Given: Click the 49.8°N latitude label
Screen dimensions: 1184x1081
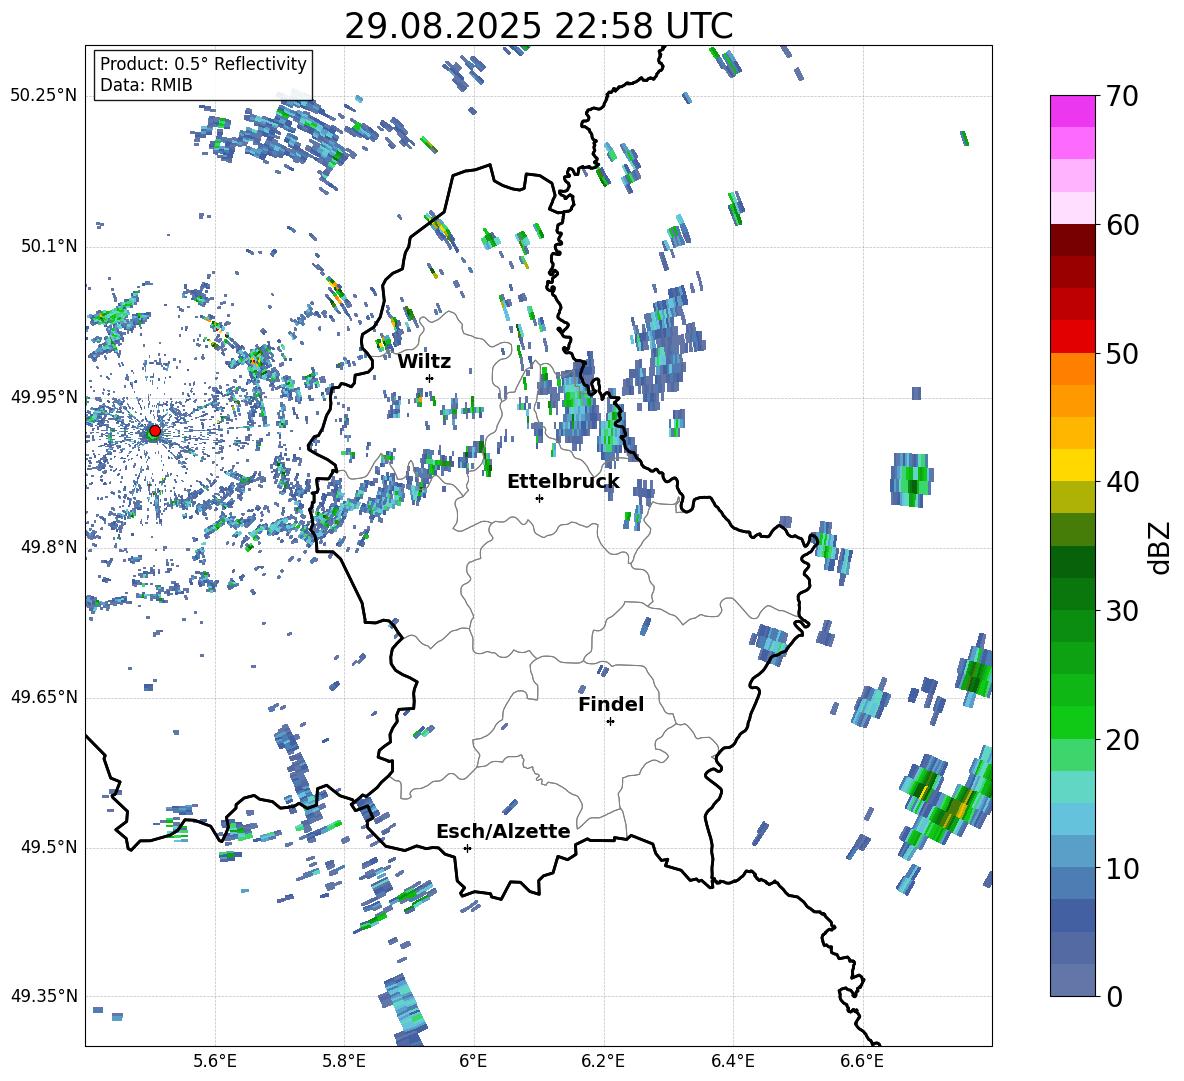Looking at the screenshot, I should click(49, 547).
